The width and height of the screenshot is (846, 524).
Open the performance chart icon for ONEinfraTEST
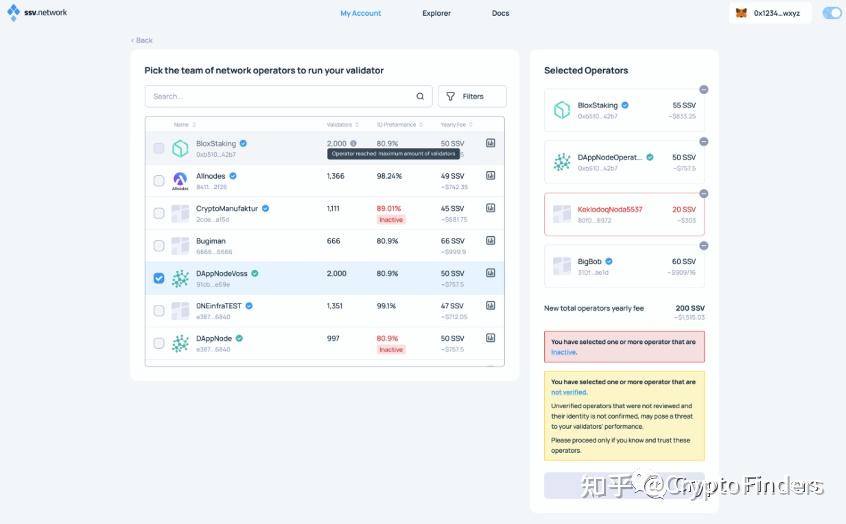490,305
